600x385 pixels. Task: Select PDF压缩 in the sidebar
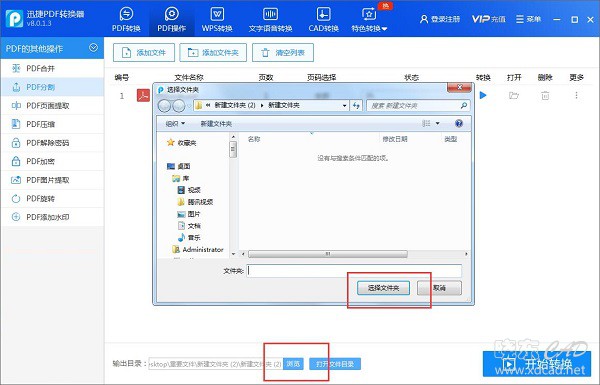coord(52,124)
